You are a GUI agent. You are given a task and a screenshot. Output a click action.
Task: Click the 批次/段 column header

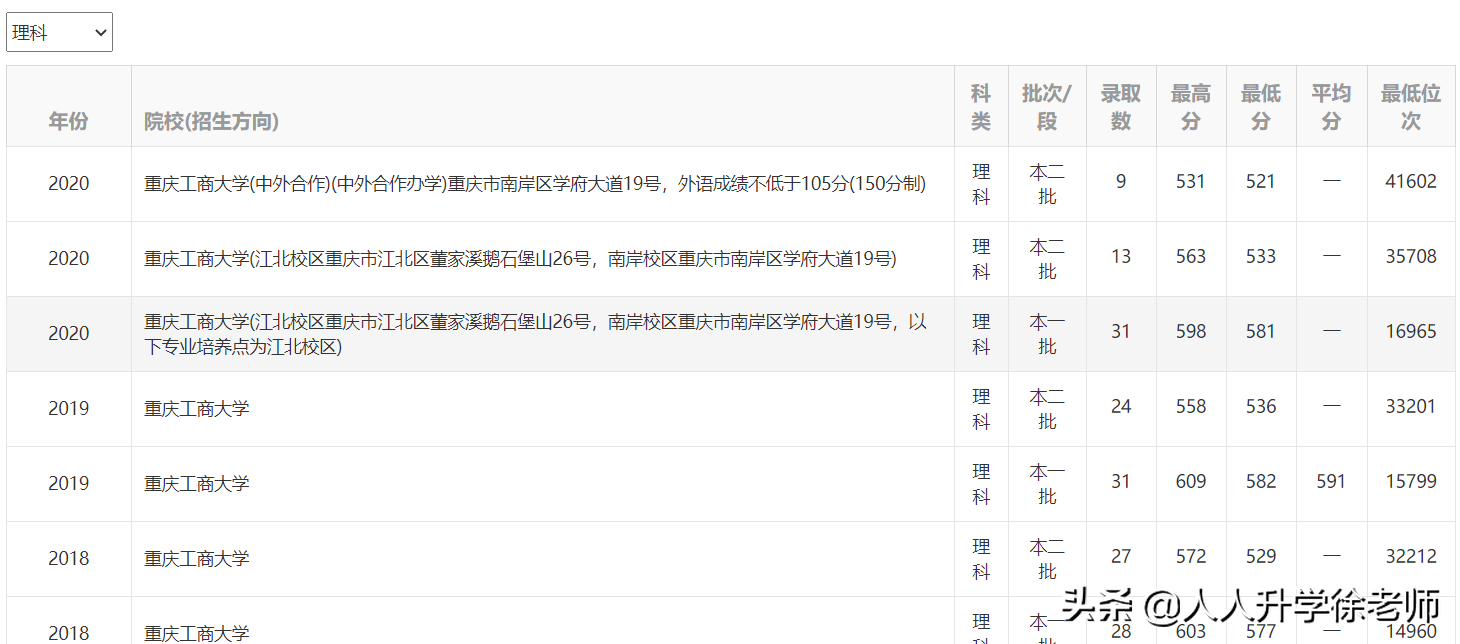(x=1047, y=107)
